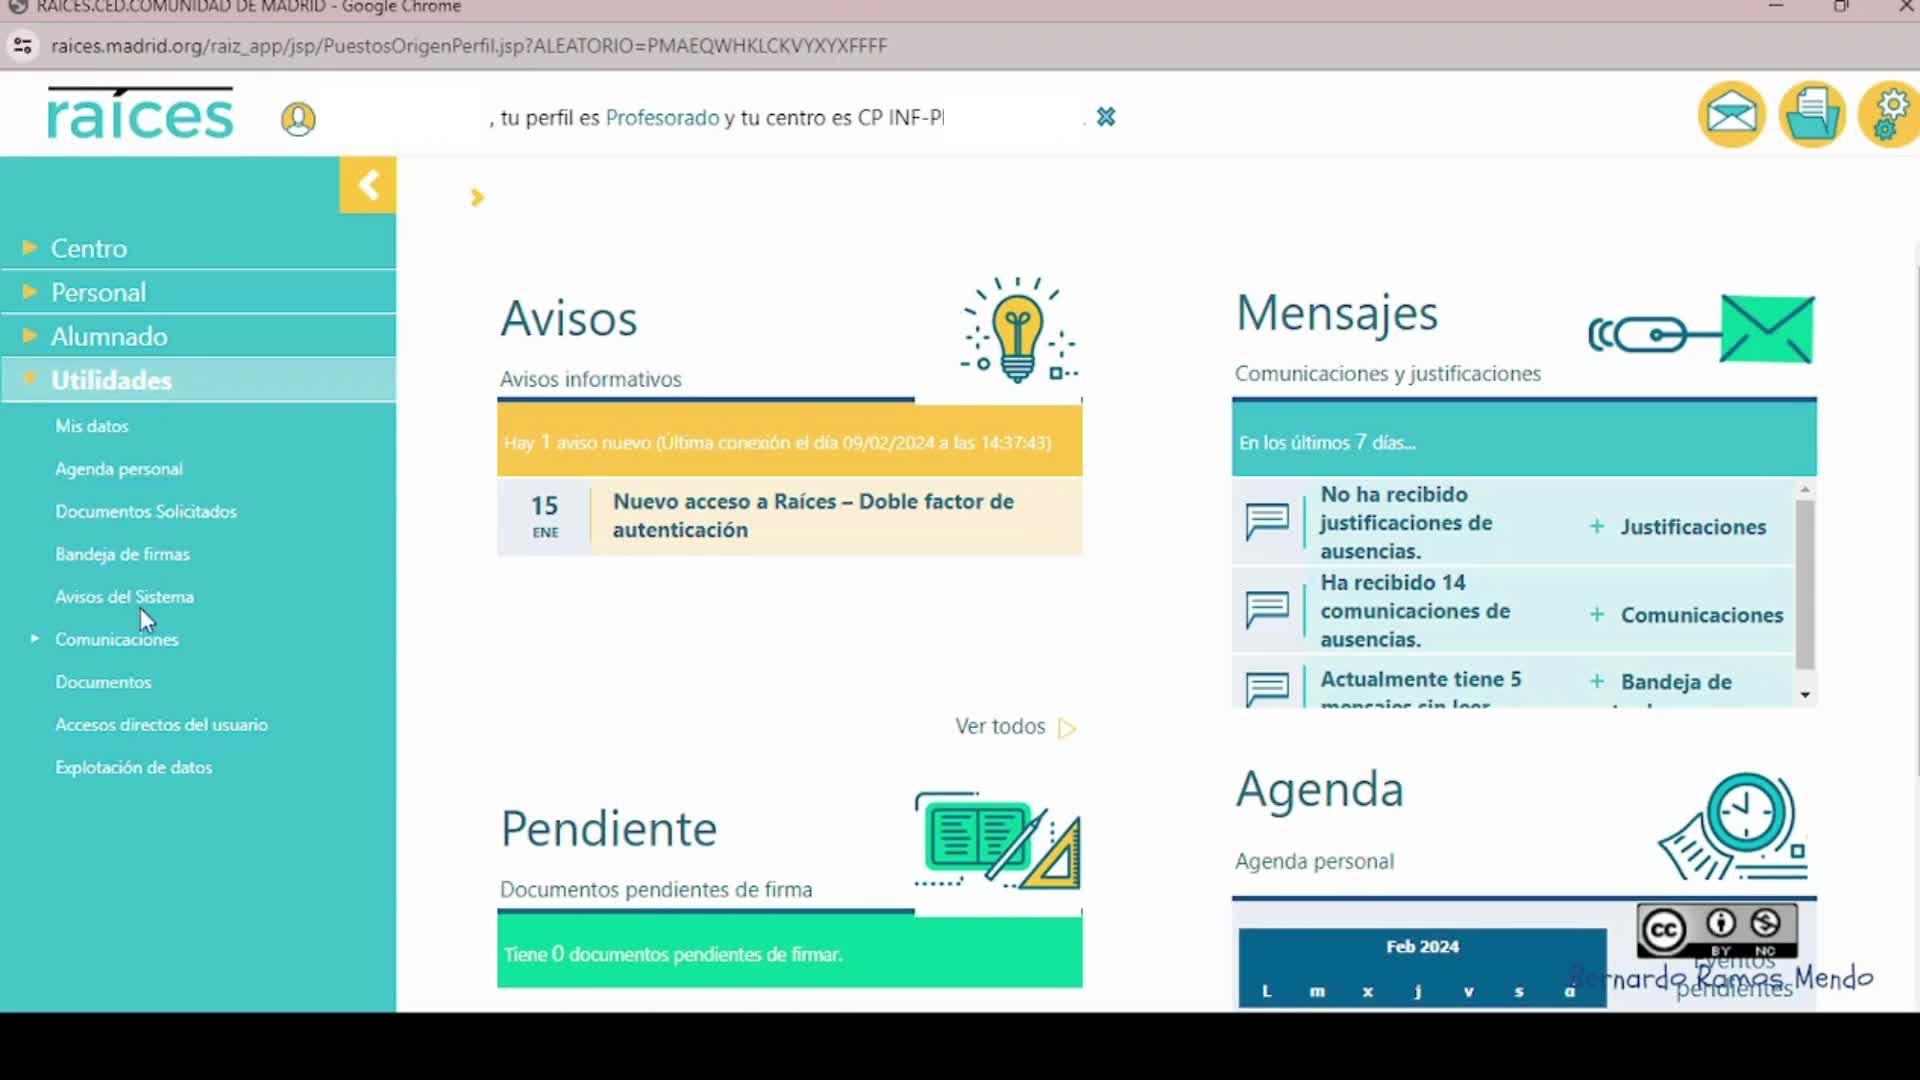This screenshot has width=1920, height=1080.
Task: Click the small yellow breadcrumb arrow
Action: 477,198
